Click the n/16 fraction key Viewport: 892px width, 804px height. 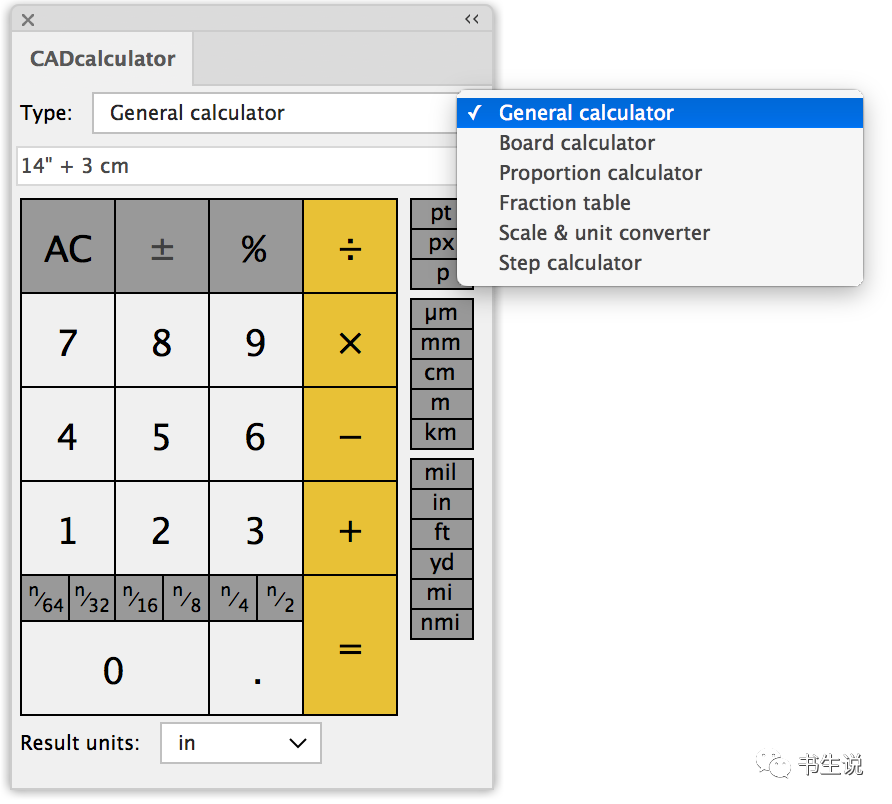click(139, 598)
